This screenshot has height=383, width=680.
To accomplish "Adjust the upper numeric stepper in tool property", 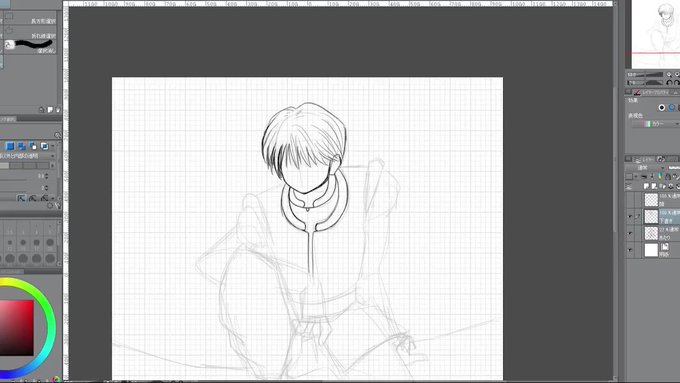I will tap(46, 176).
